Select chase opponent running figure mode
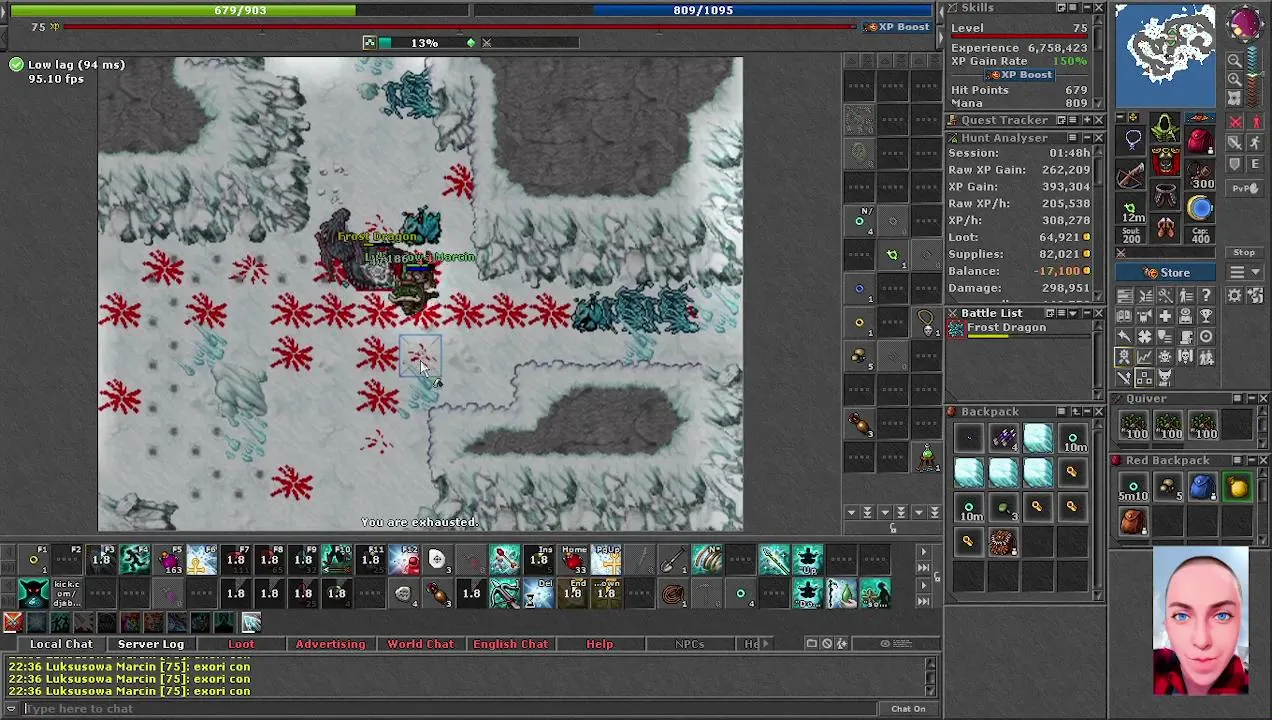 pyautogui.click(x=1256, y=144)
